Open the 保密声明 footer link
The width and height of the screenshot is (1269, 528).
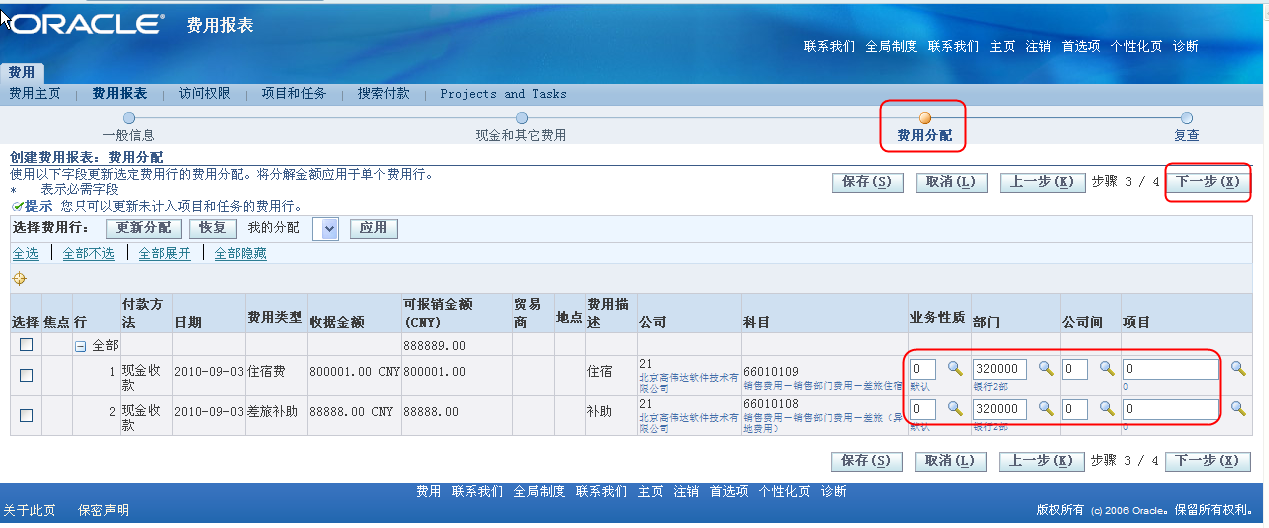[104, 510]
